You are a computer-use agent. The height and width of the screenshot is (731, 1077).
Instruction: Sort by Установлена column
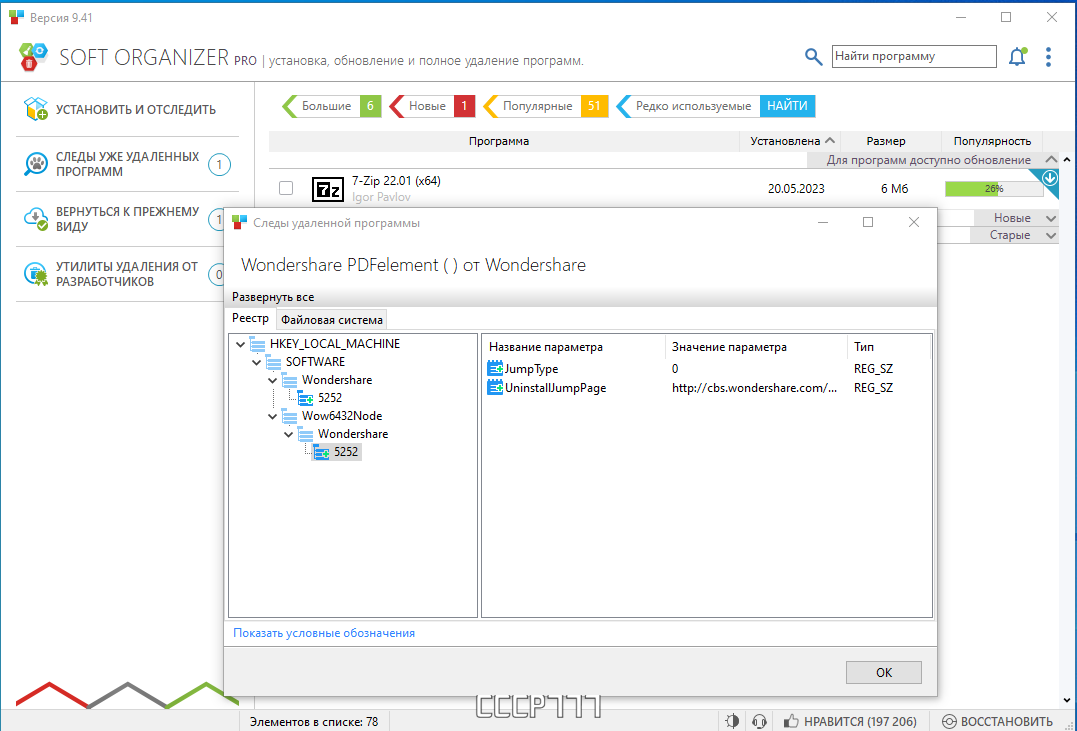[x=790, y=141]
